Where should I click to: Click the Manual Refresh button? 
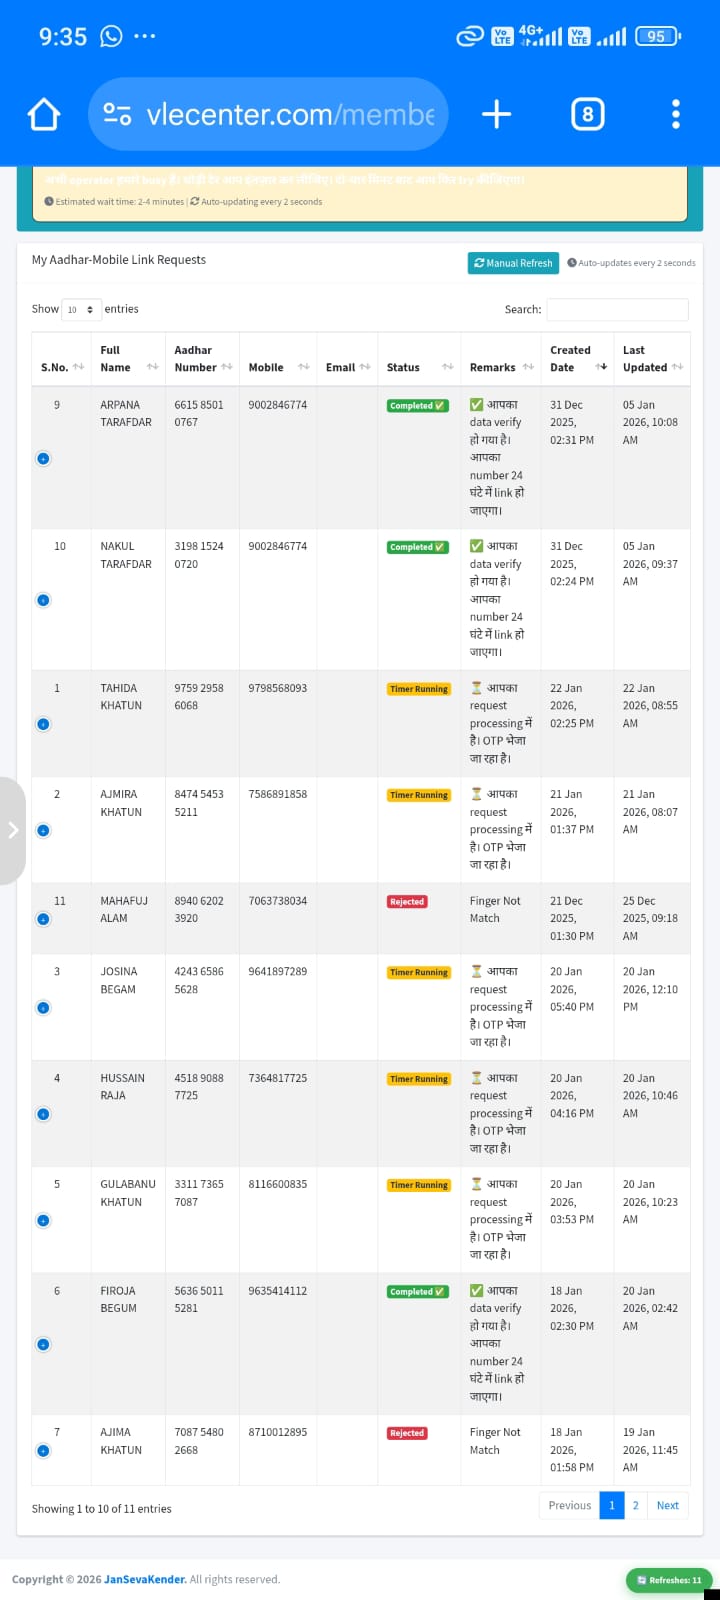click(513, 263)
